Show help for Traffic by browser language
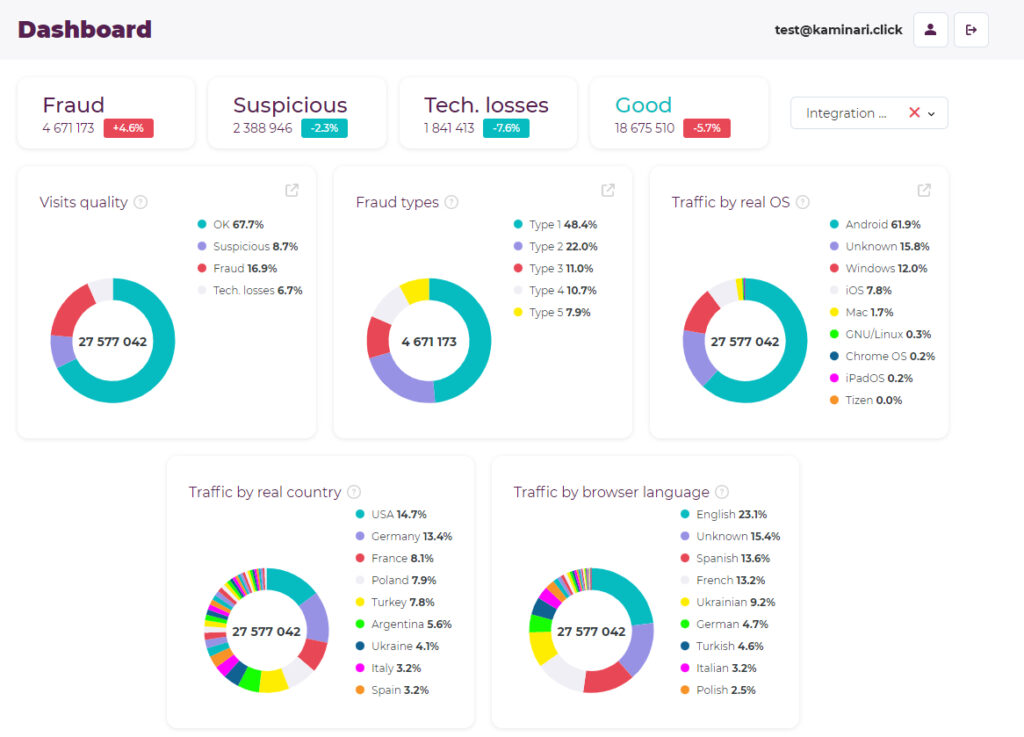 pos(722,492)
